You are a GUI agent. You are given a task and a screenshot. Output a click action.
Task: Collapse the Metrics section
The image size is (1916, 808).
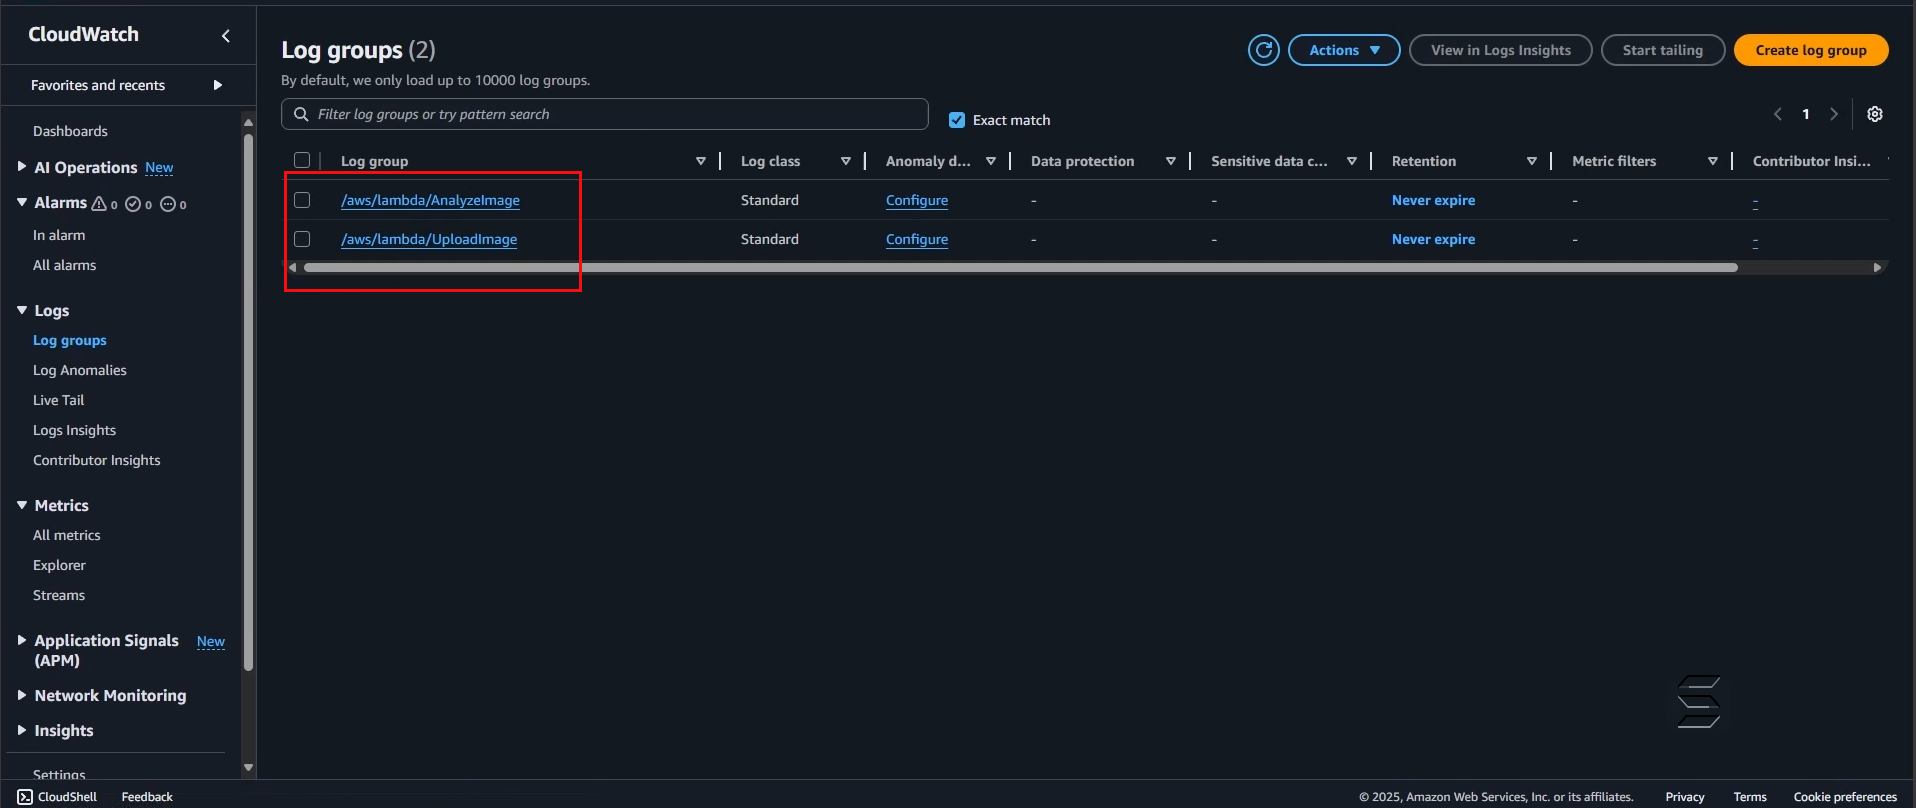pos(22,505)
